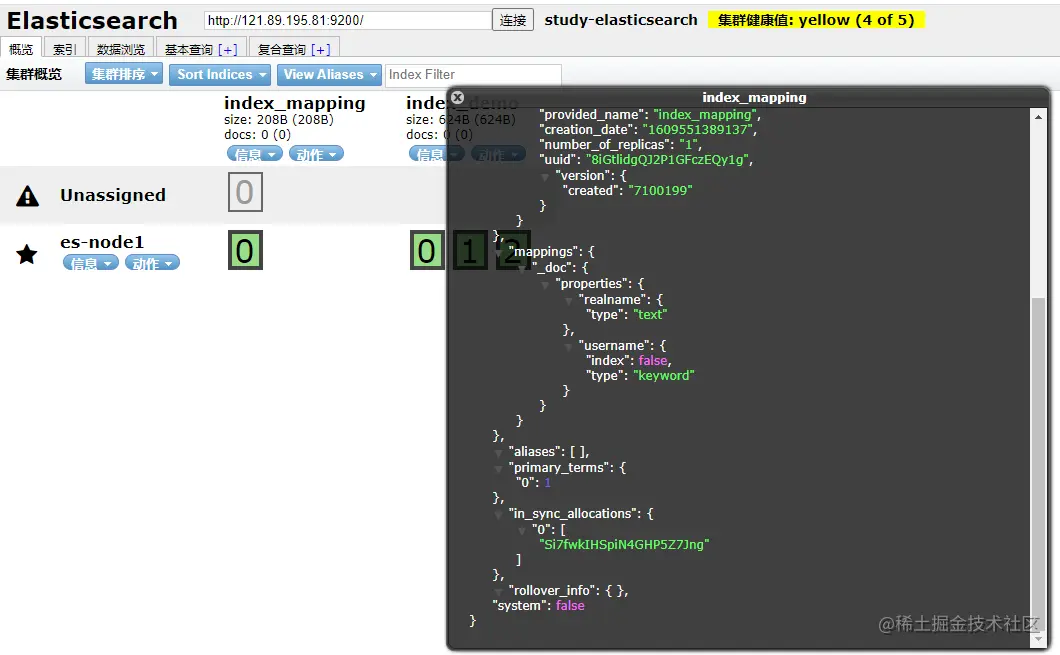Open the View Aliases dropdown
1060x655 pixels.
[329, 74]
